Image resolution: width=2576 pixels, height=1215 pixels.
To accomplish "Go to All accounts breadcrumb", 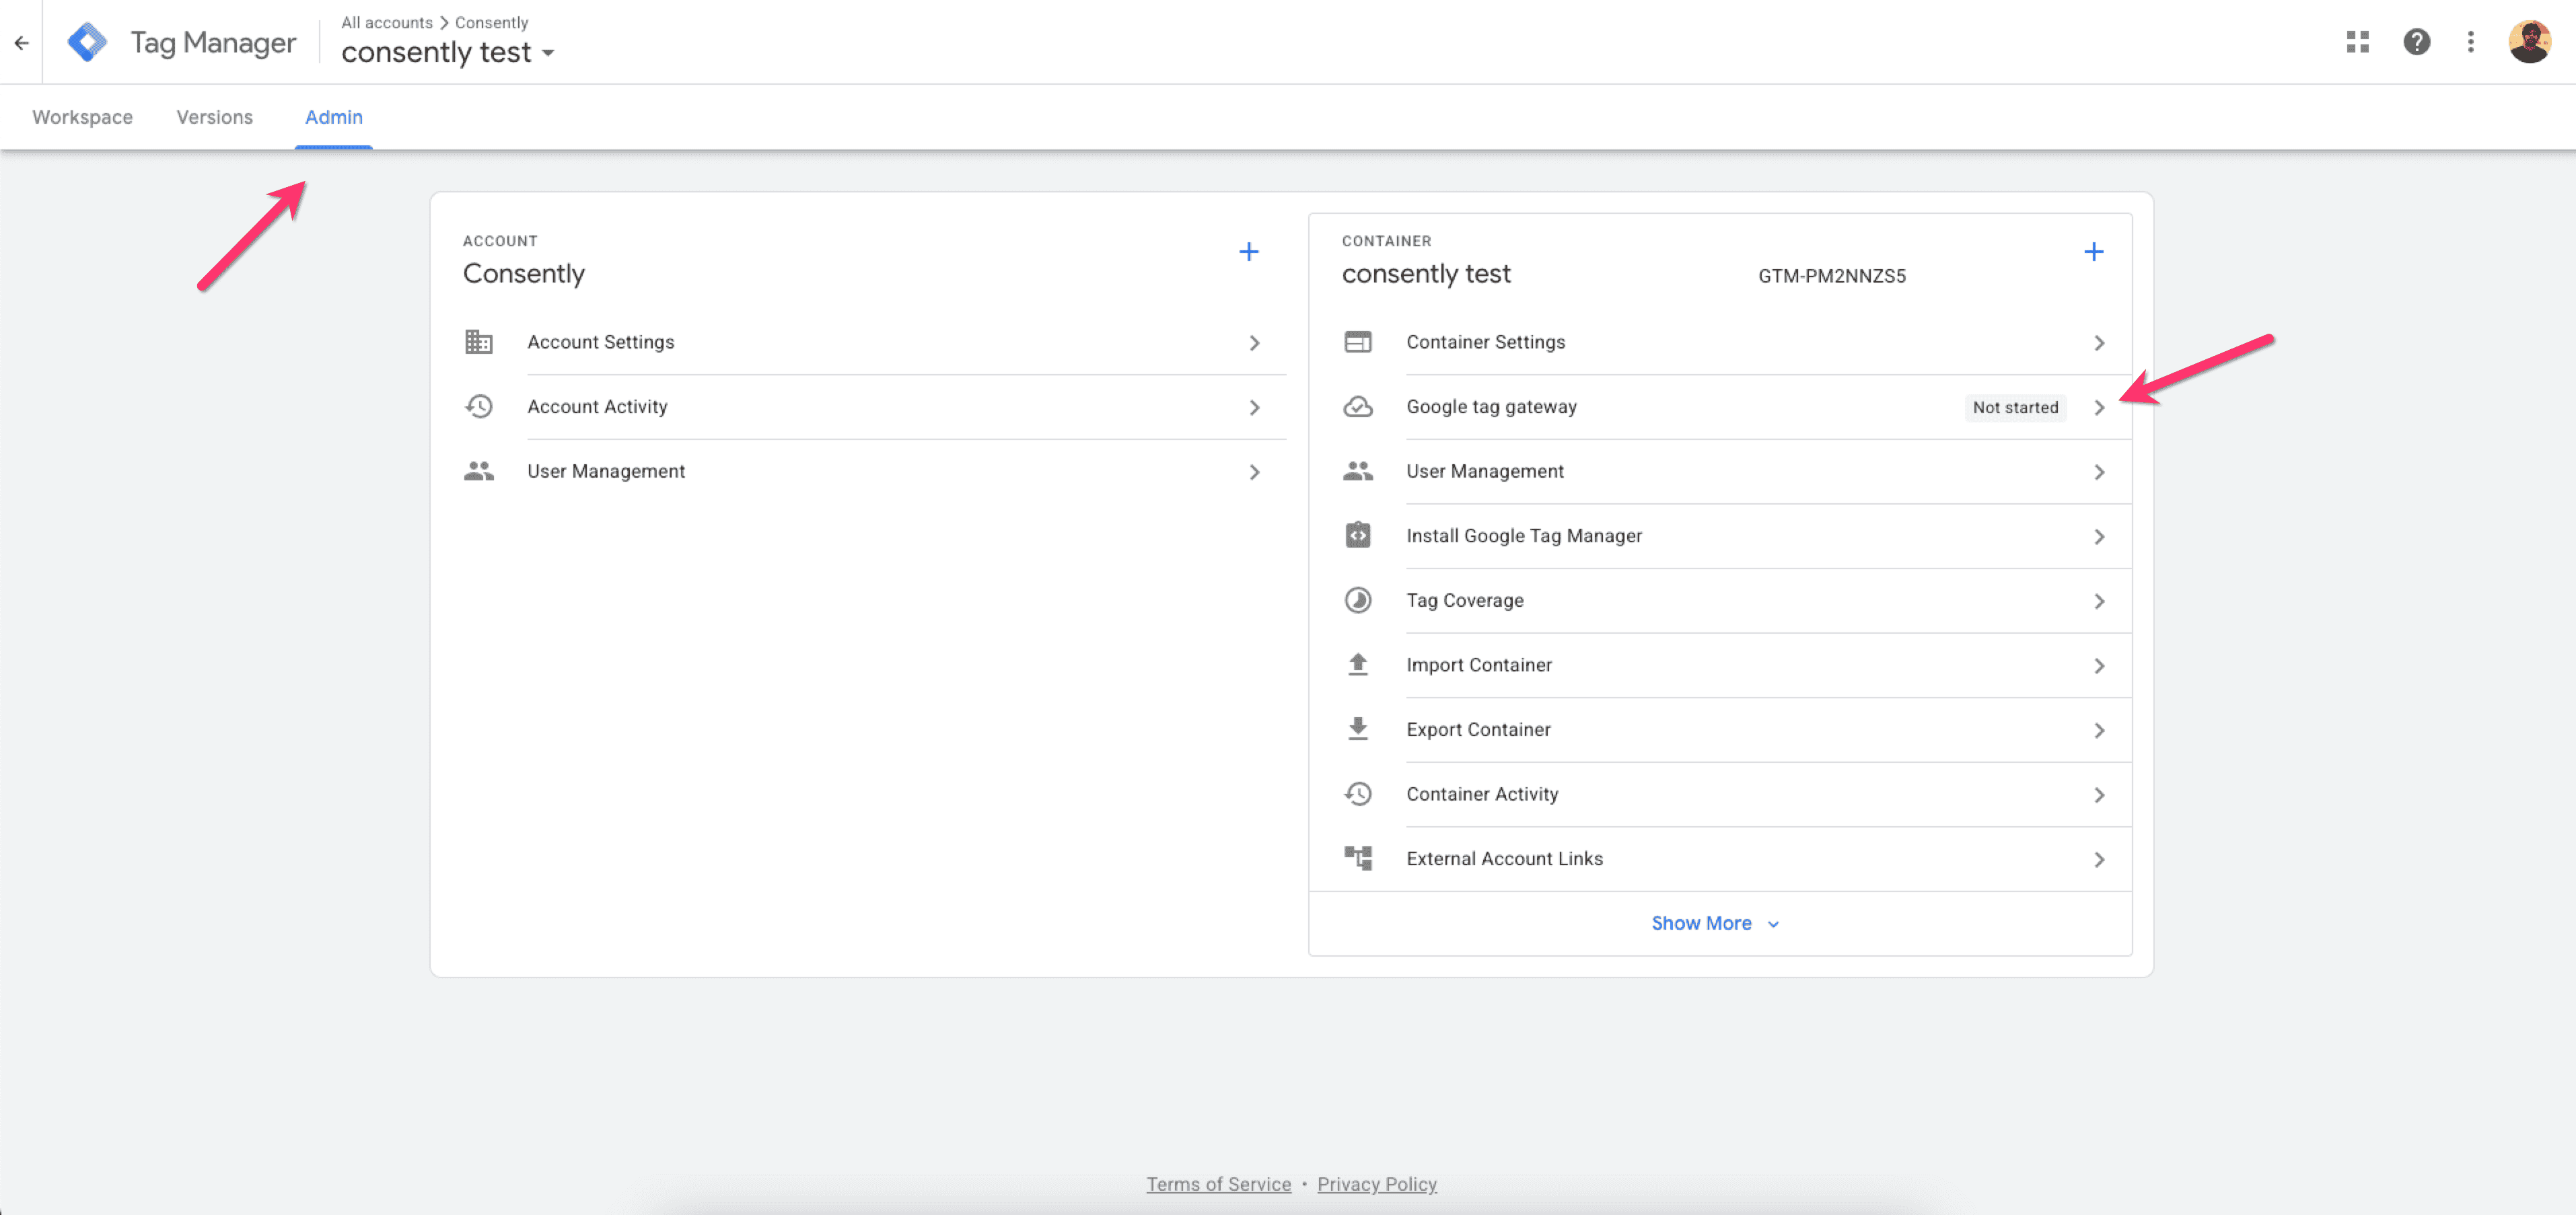I will [386, 22].
